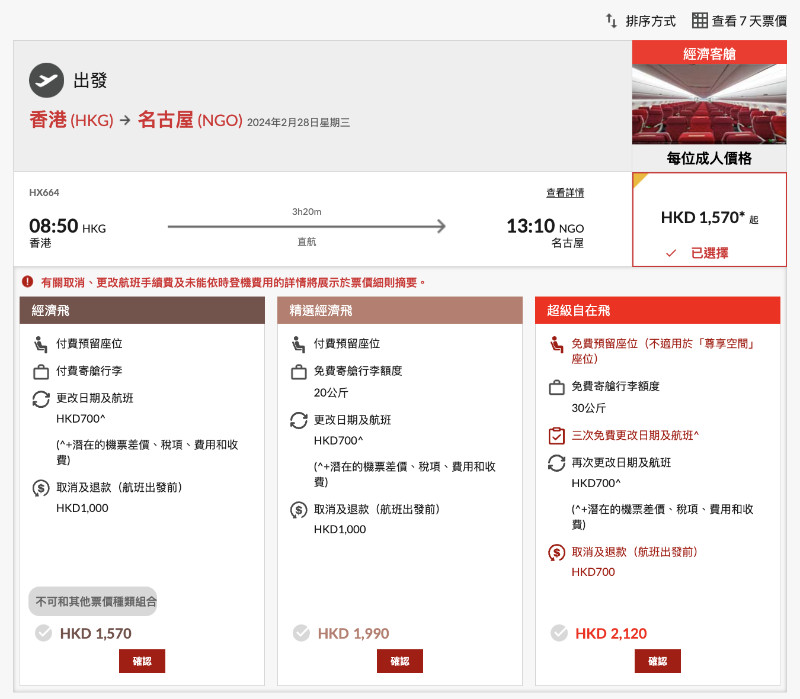
Task: Click the 30公斤 baggage allowance text
Action: 588,408
